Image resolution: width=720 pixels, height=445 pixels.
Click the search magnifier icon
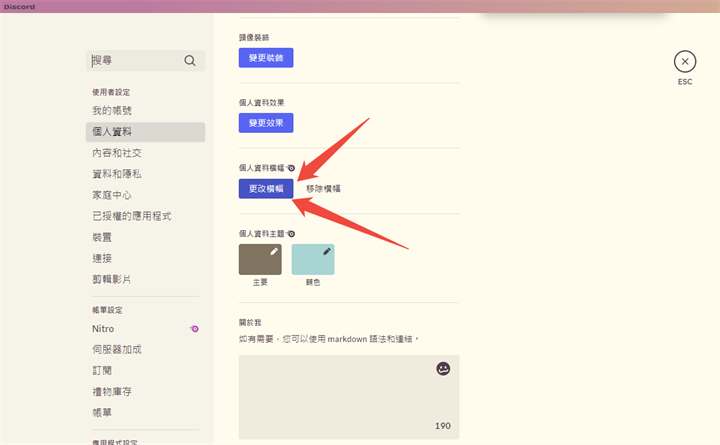[x=190, y=61]
